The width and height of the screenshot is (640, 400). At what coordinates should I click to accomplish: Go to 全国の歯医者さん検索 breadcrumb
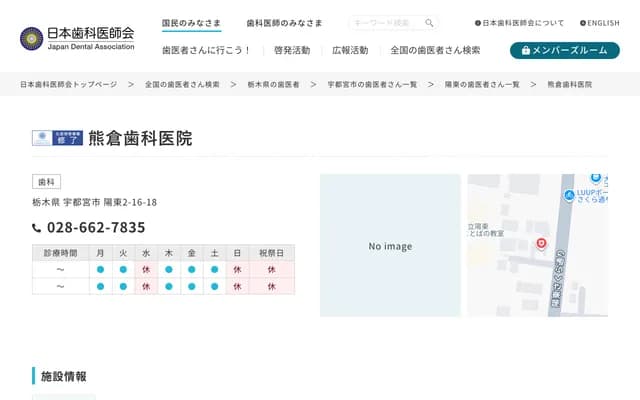(182, 84)
